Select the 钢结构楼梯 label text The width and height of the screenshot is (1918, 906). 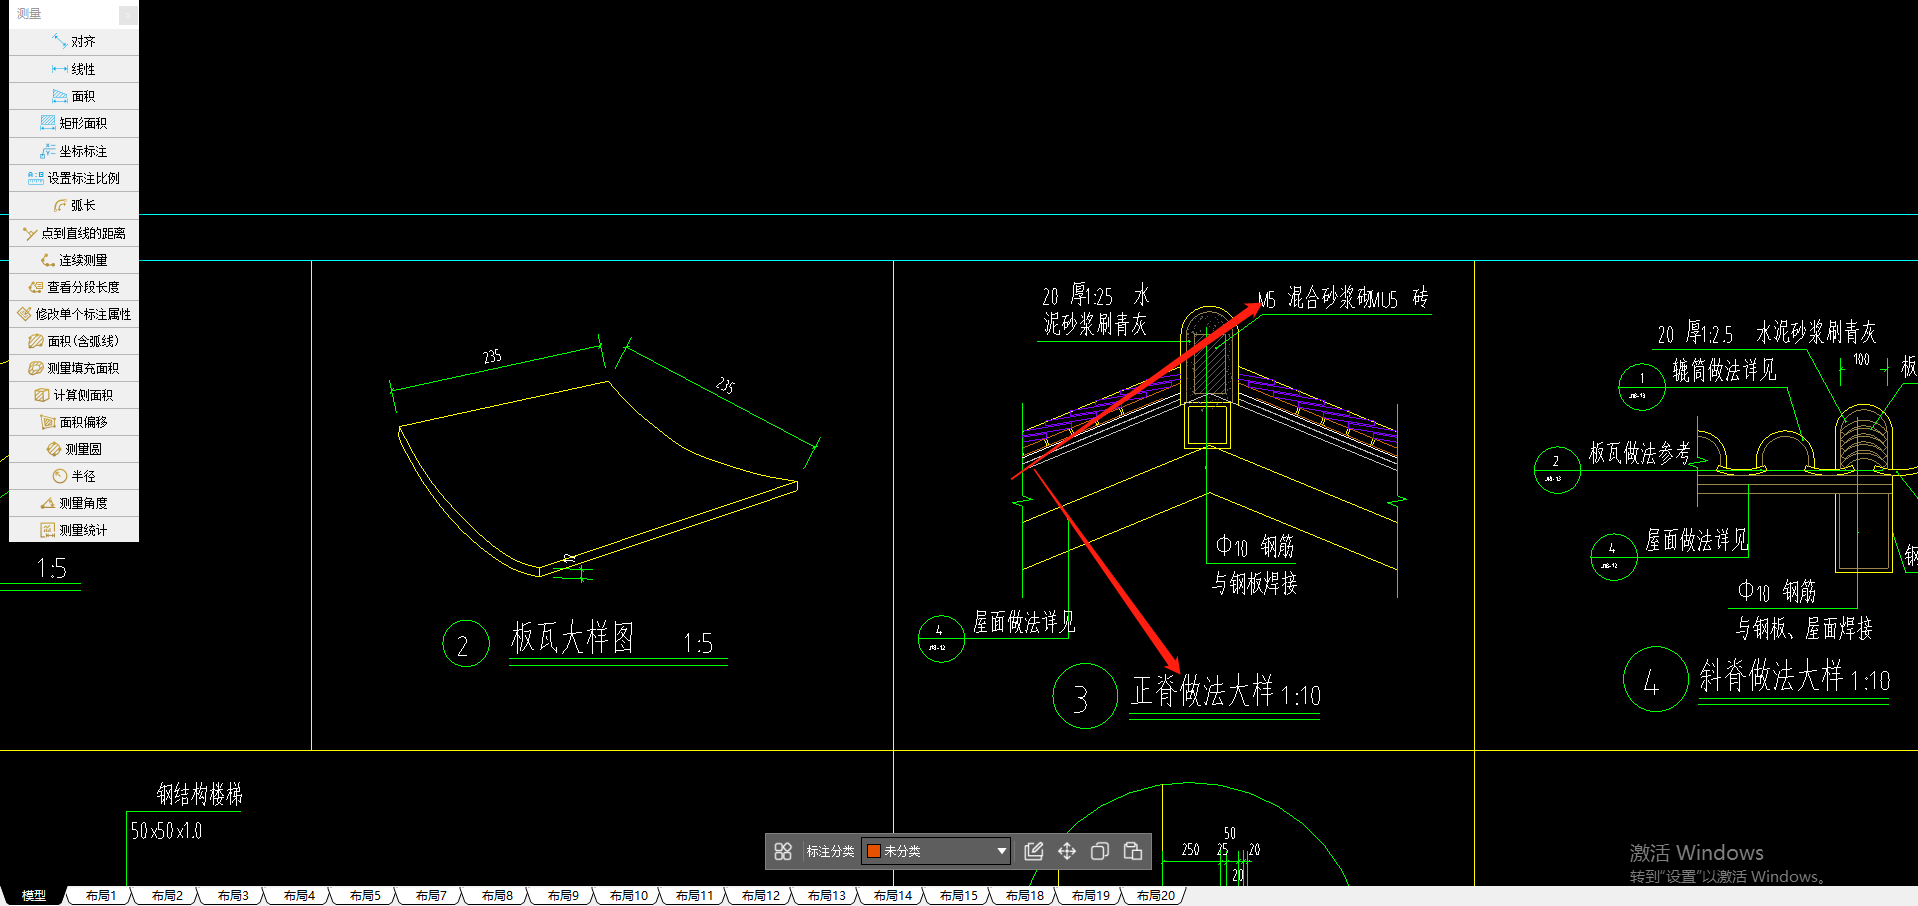(x=200, y=794)
